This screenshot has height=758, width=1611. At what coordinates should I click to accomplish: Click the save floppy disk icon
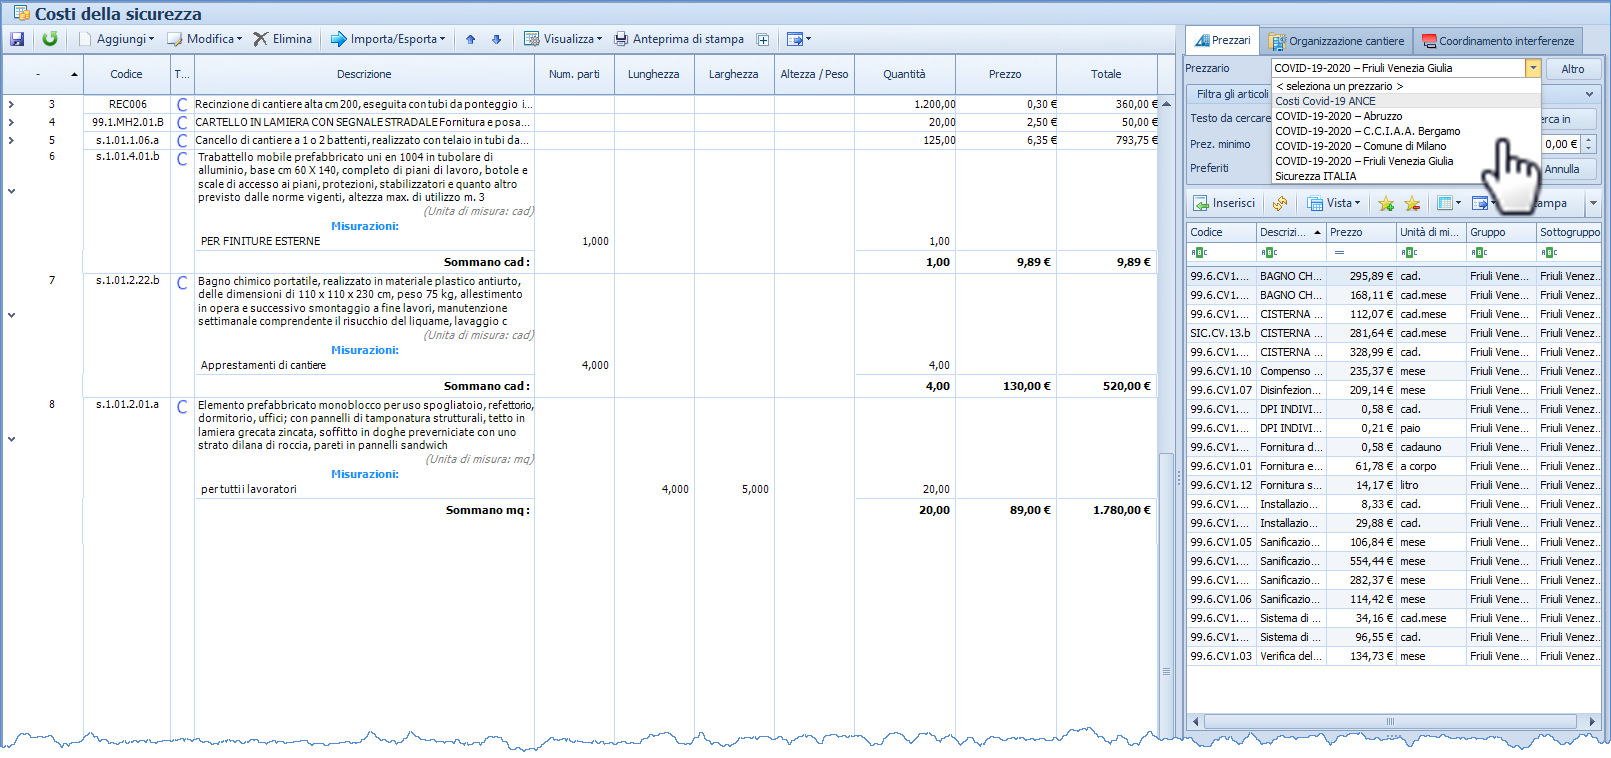tap(17, 39)
